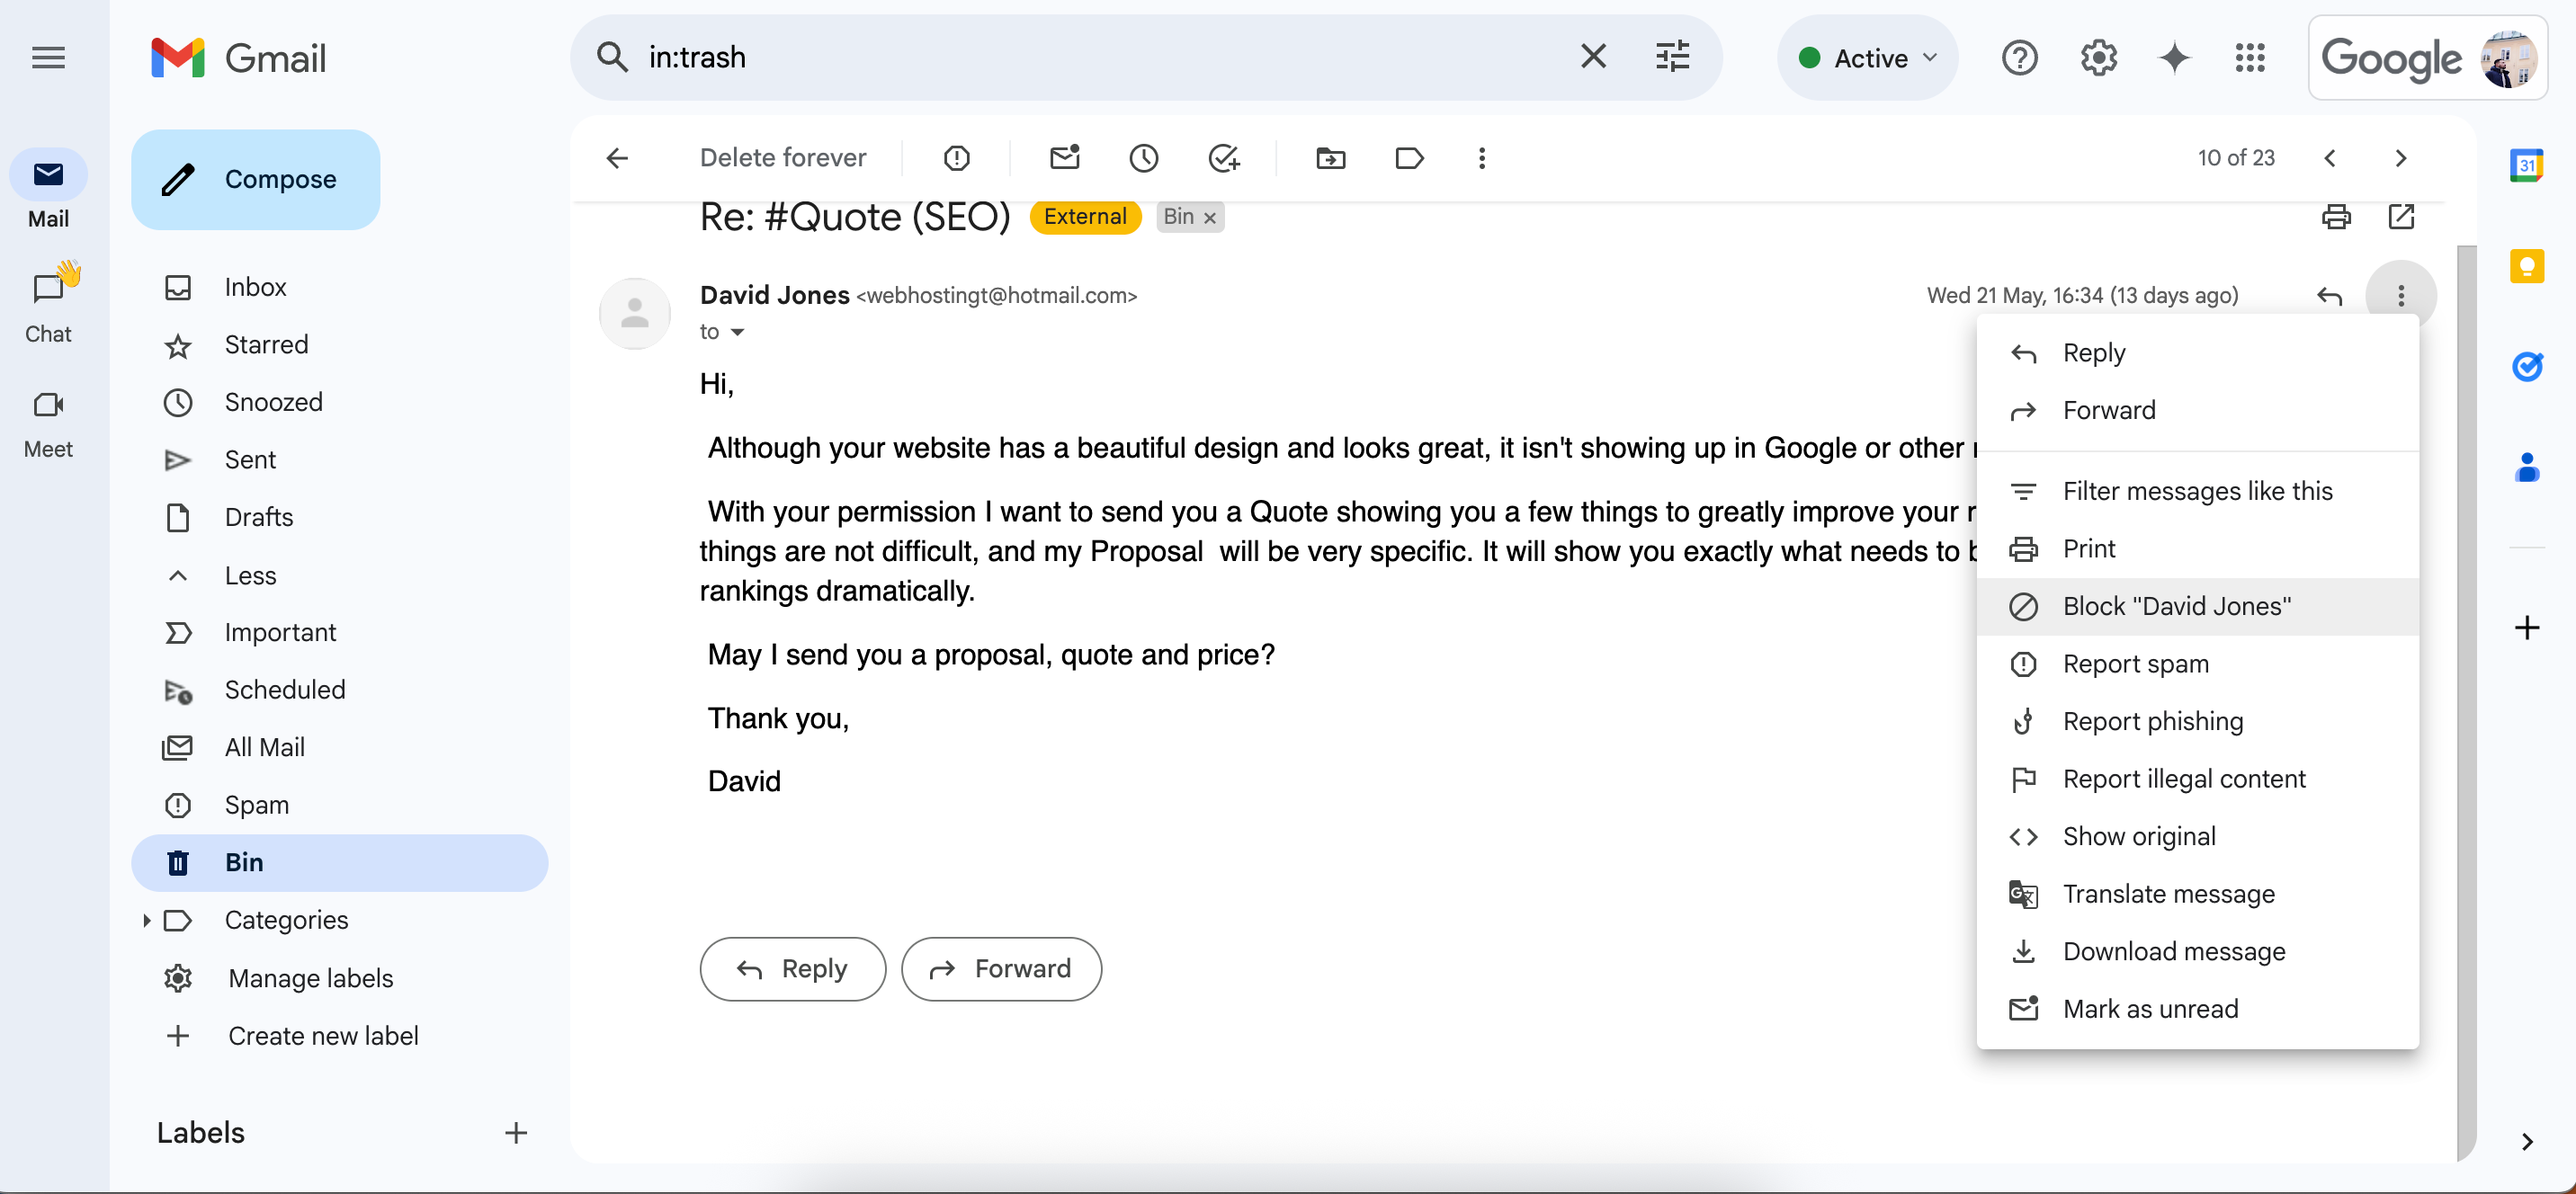The height and width of the screenshot is (1194, 2576).
Task: Open the email in a new window
Action: tap(2402, 217)
